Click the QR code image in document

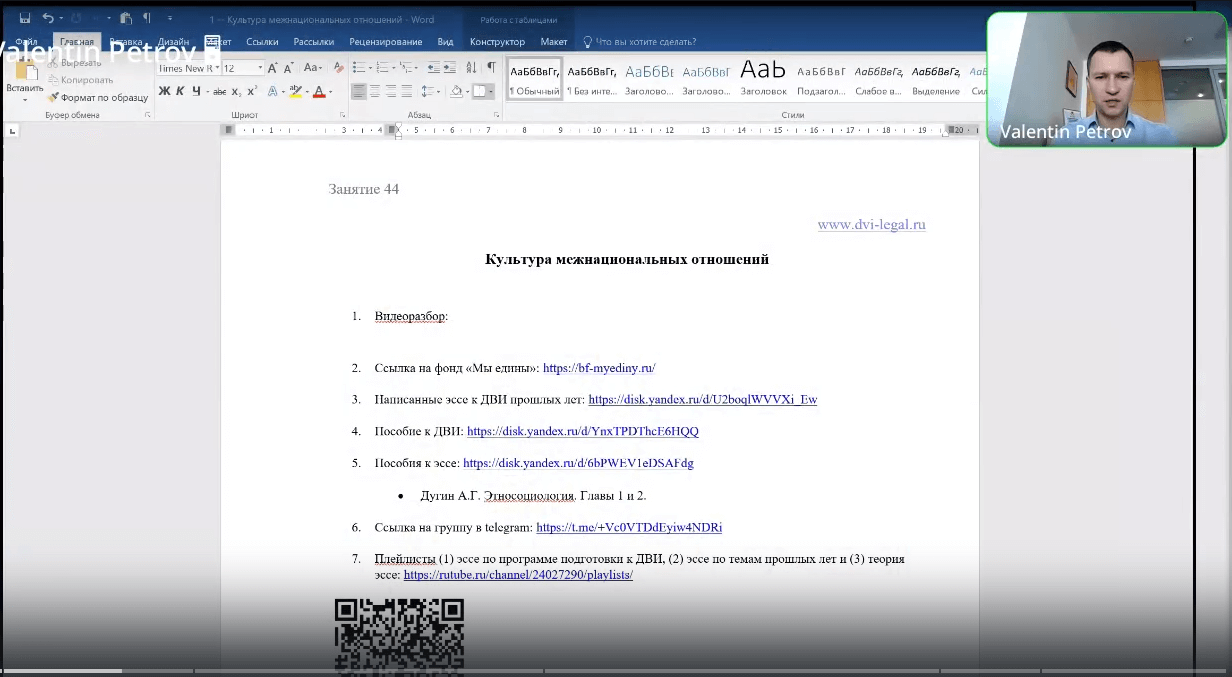[x=399, y=636]
